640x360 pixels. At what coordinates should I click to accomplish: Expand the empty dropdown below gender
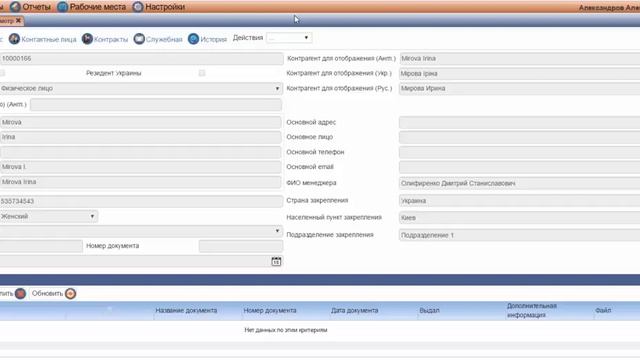pos(141,231)
